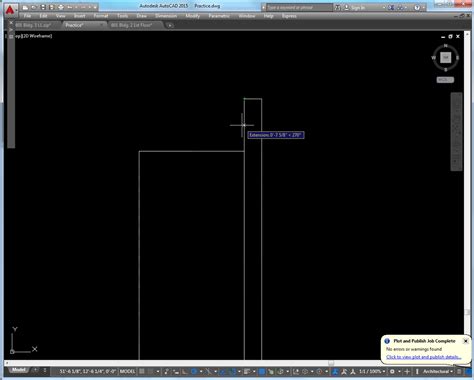Select the Model layout tab
This screenshot has width=474, height=380.
19,370
